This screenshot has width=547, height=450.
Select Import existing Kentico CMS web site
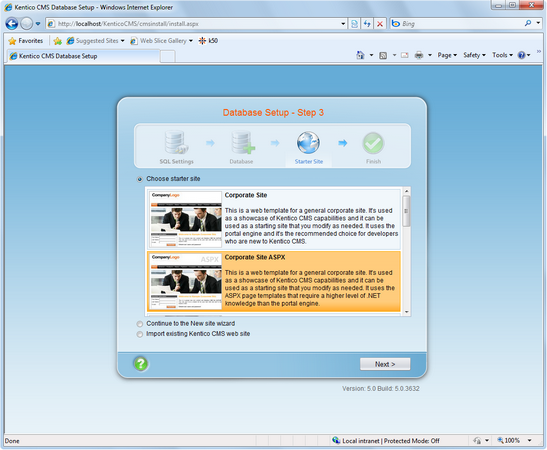click(x=140, y=334)
